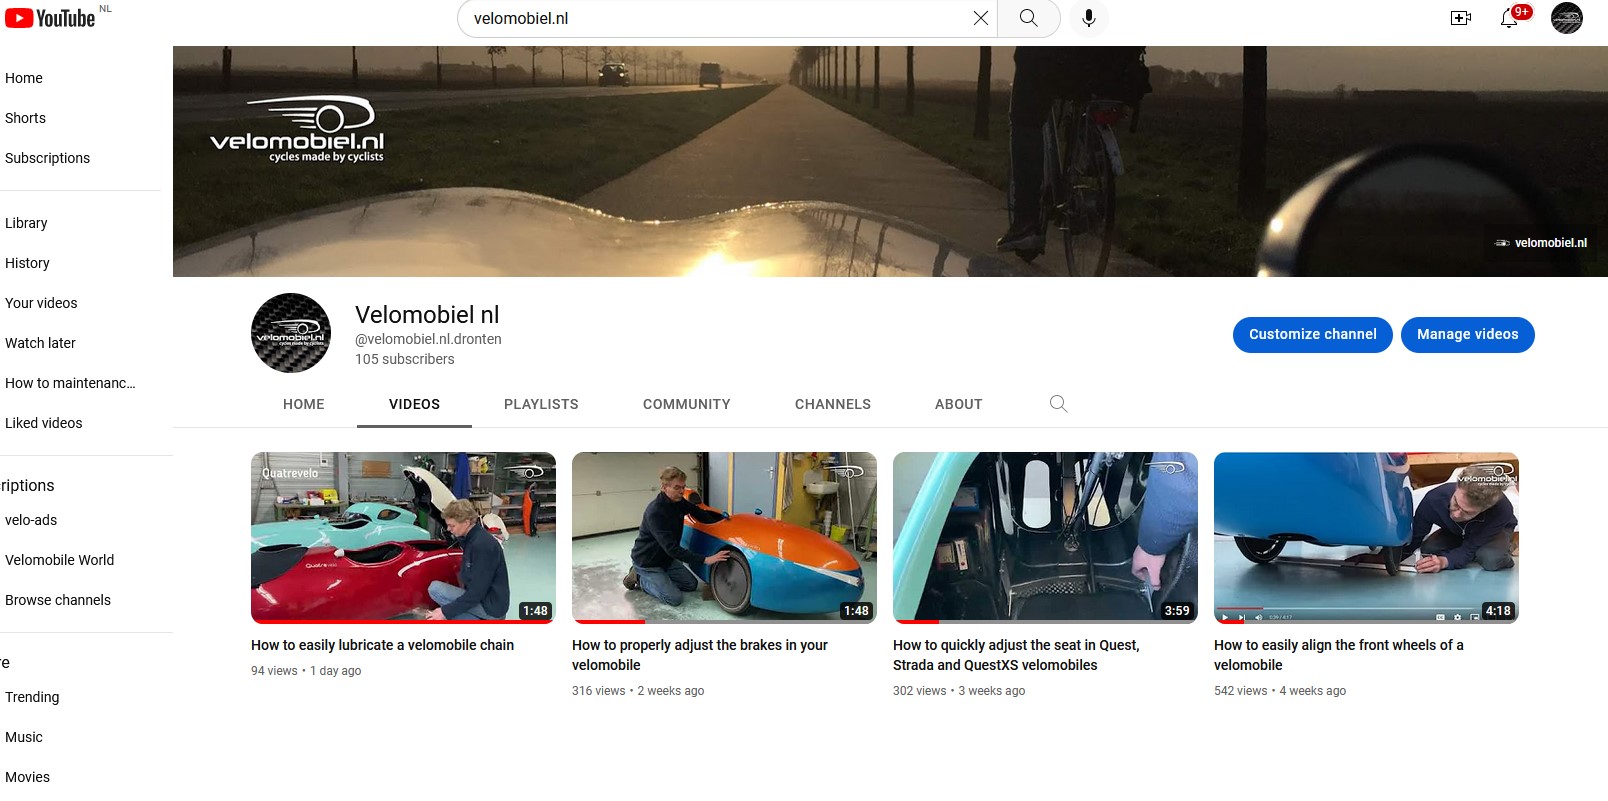1608x801 pixels.
Task: Open Watch later in sidebar
Action: point(40,343)
